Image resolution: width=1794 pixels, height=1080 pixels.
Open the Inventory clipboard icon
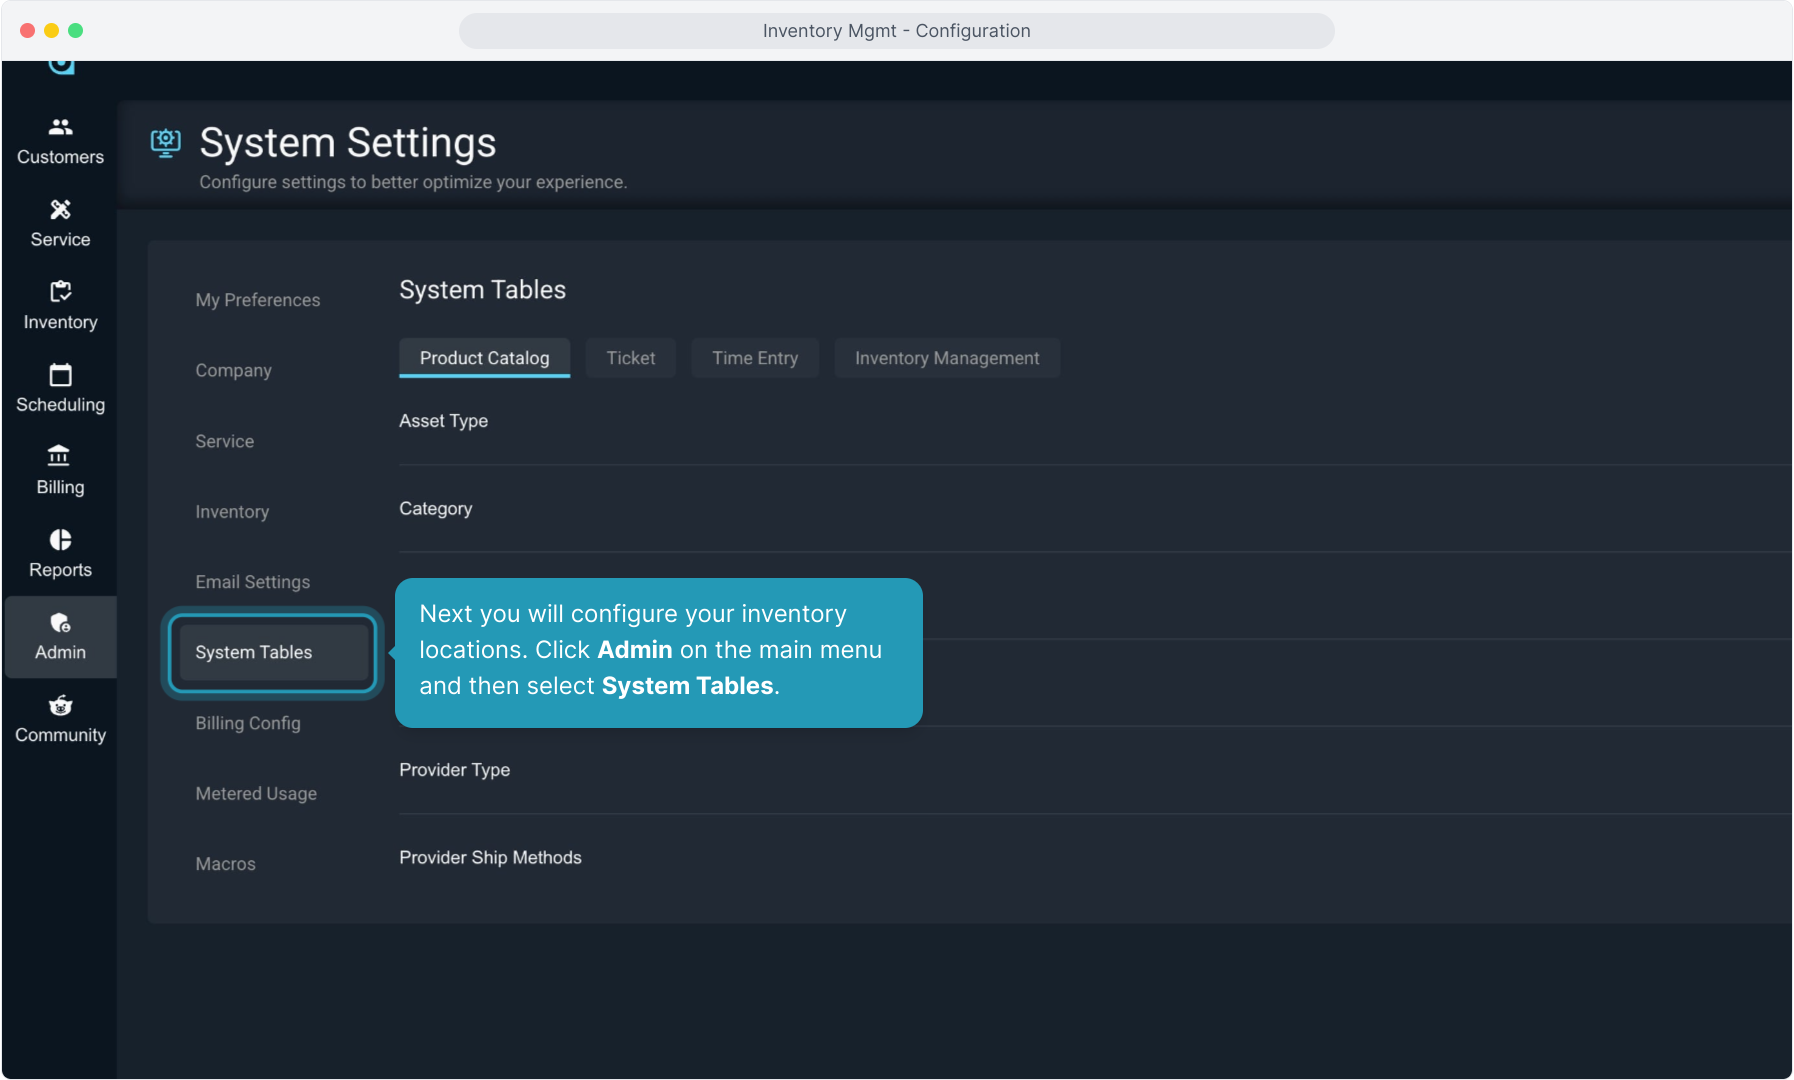click(x=60, y=292)
